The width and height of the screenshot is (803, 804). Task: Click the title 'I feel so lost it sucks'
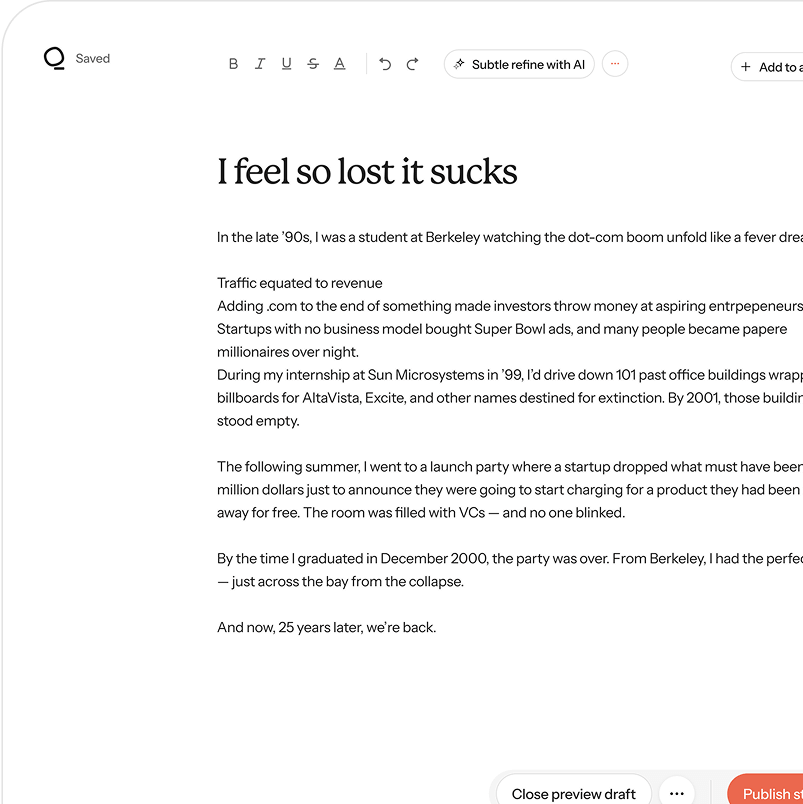point(367,172)
